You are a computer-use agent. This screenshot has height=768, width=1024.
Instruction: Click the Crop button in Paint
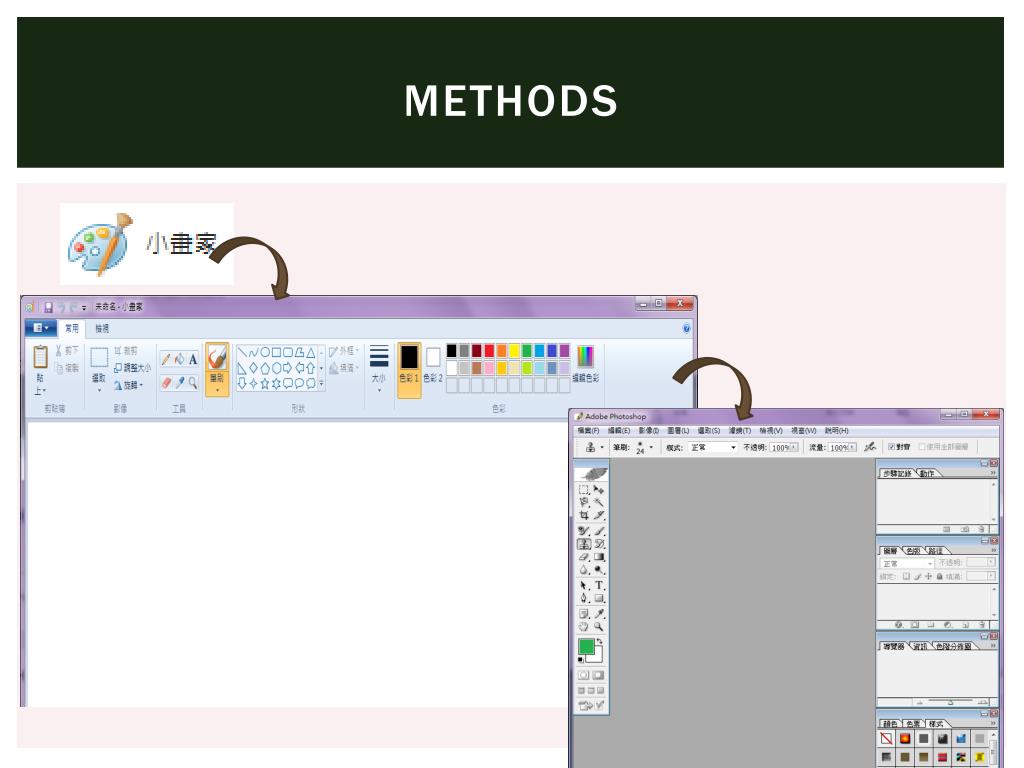click(x=125, y=351)
